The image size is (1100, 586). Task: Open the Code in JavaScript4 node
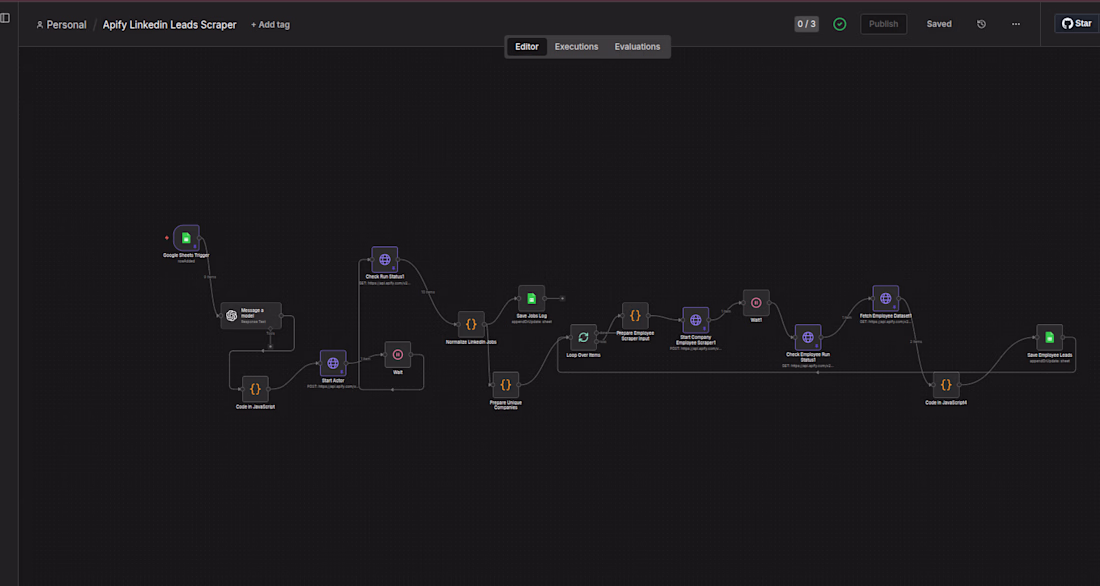(946, 385)
